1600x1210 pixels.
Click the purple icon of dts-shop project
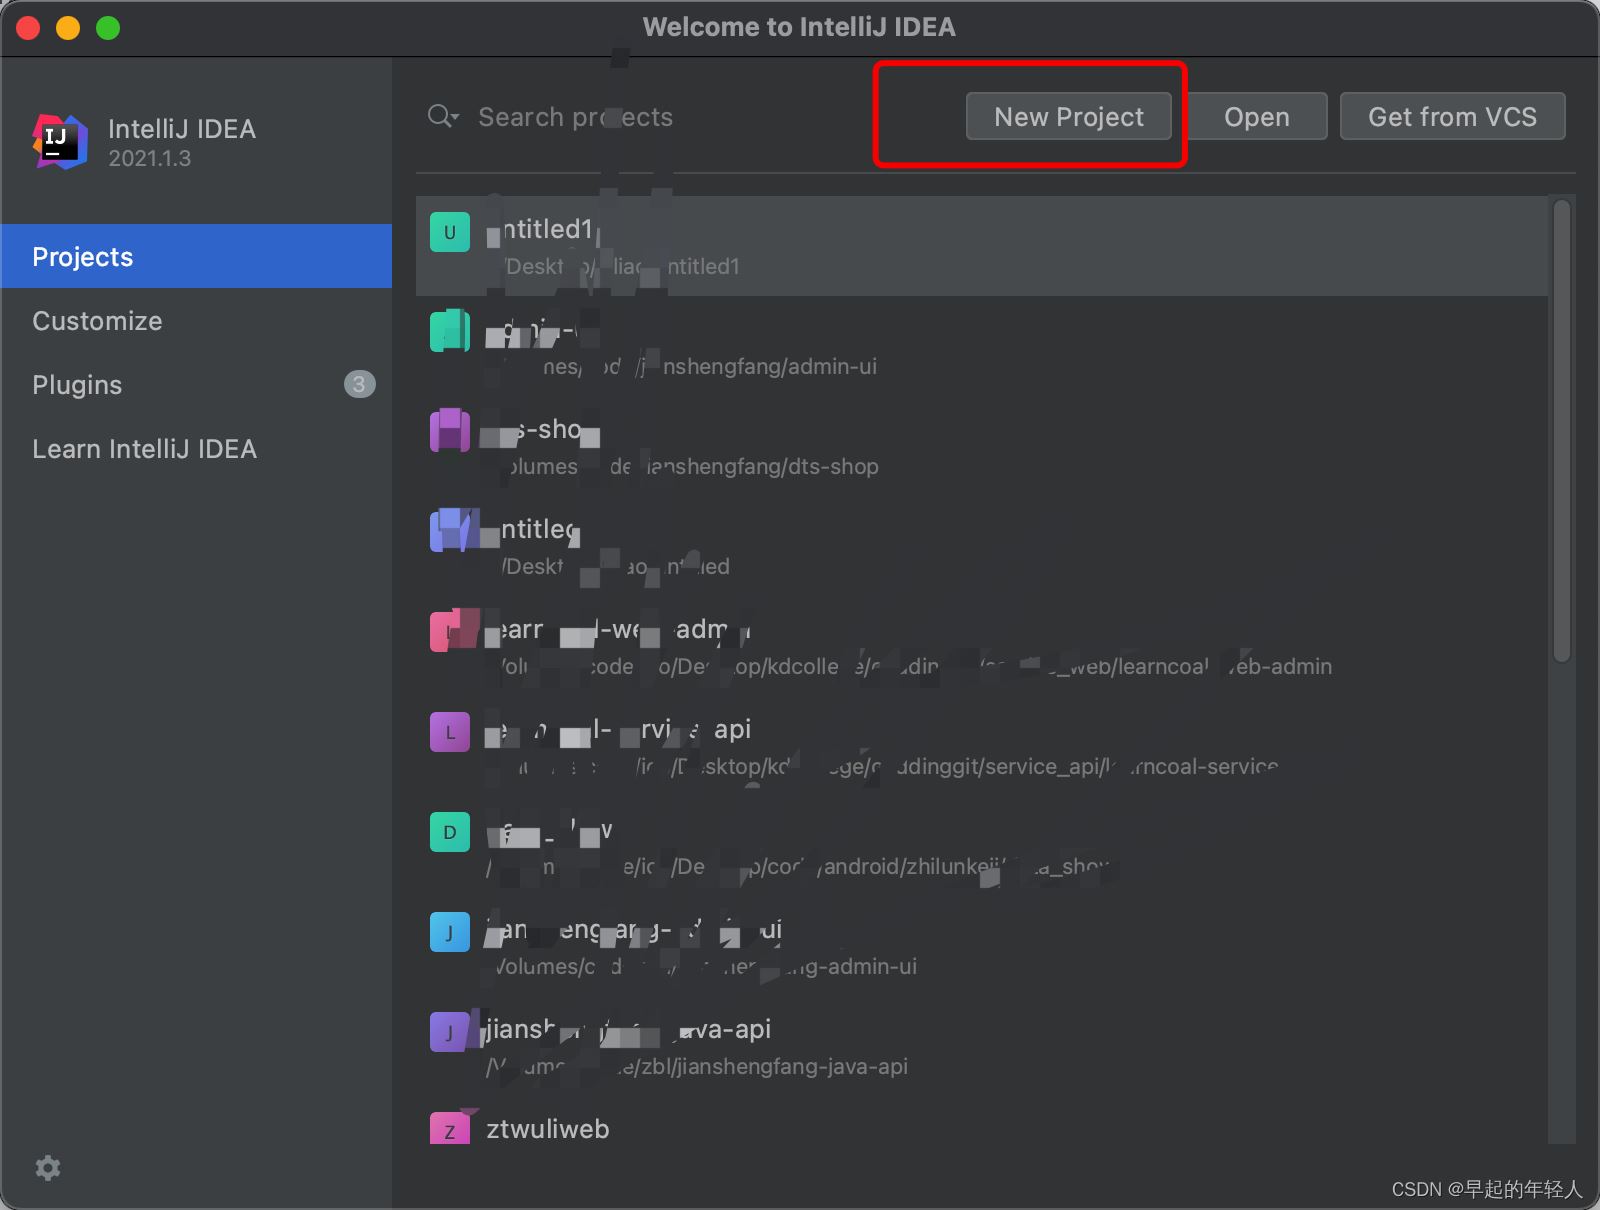[x=450, y=431]
